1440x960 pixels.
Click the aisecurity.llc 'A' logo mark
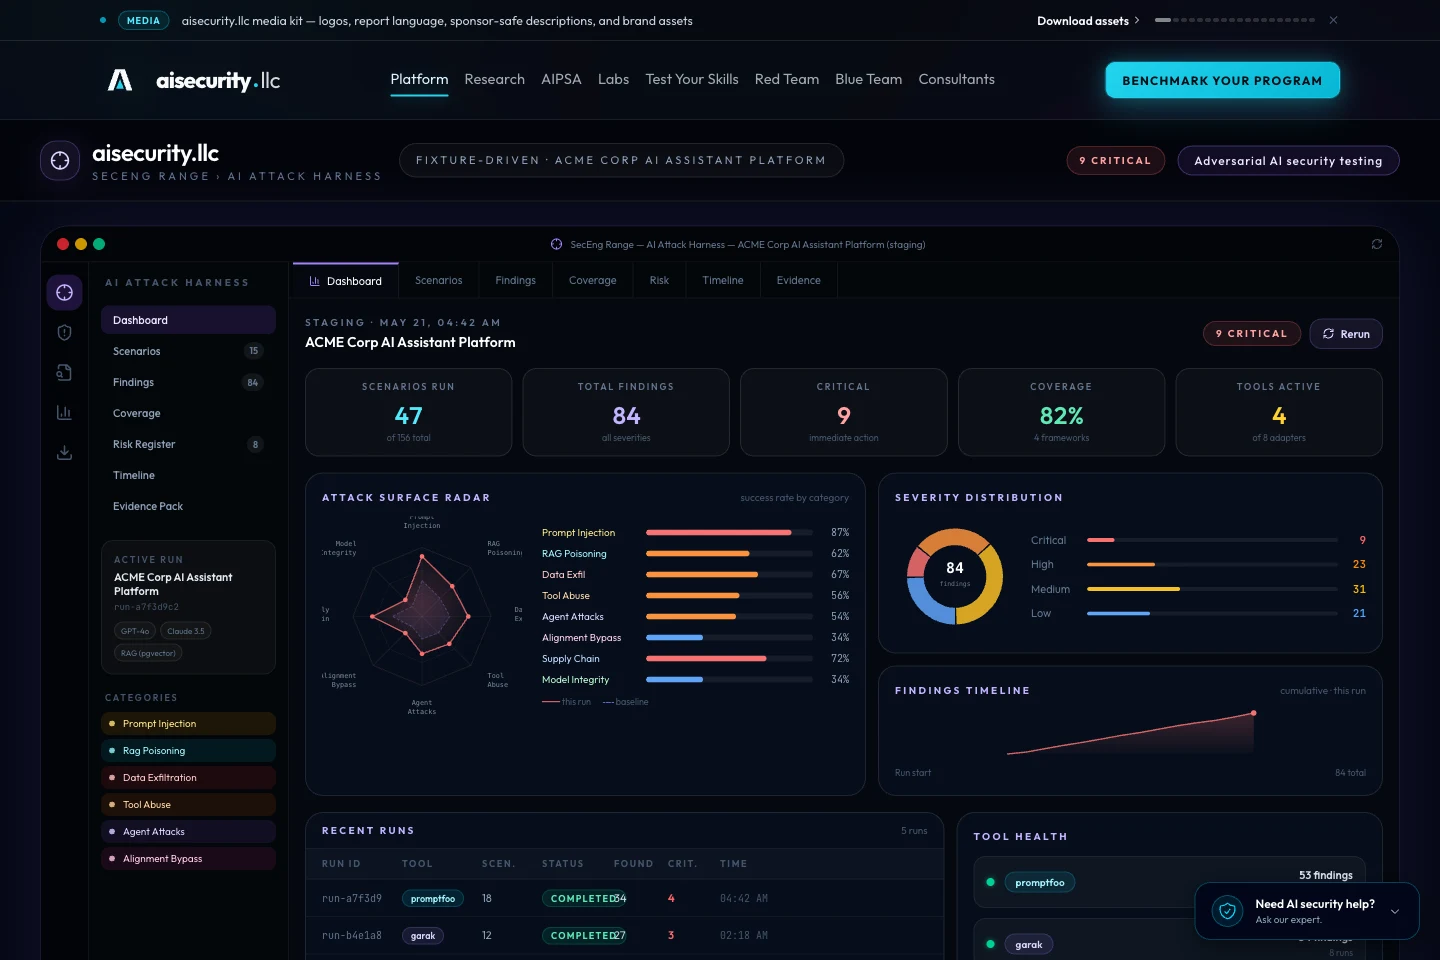120,80
